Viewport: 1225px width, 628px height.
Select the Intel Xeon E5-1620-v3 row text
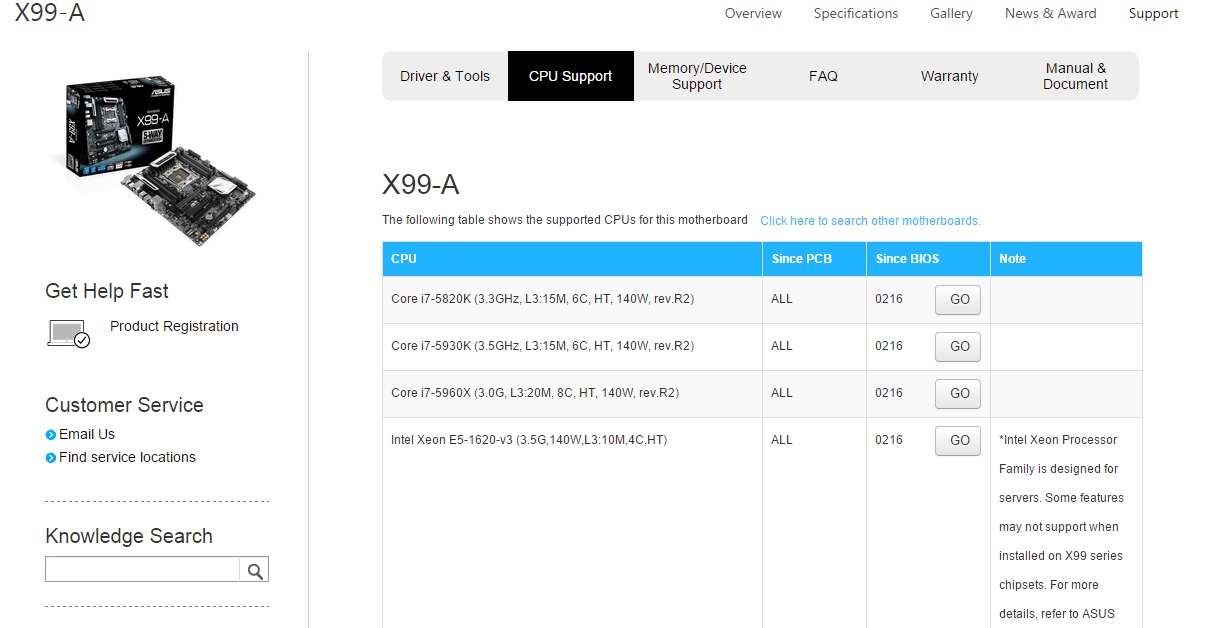coord(529,440)
